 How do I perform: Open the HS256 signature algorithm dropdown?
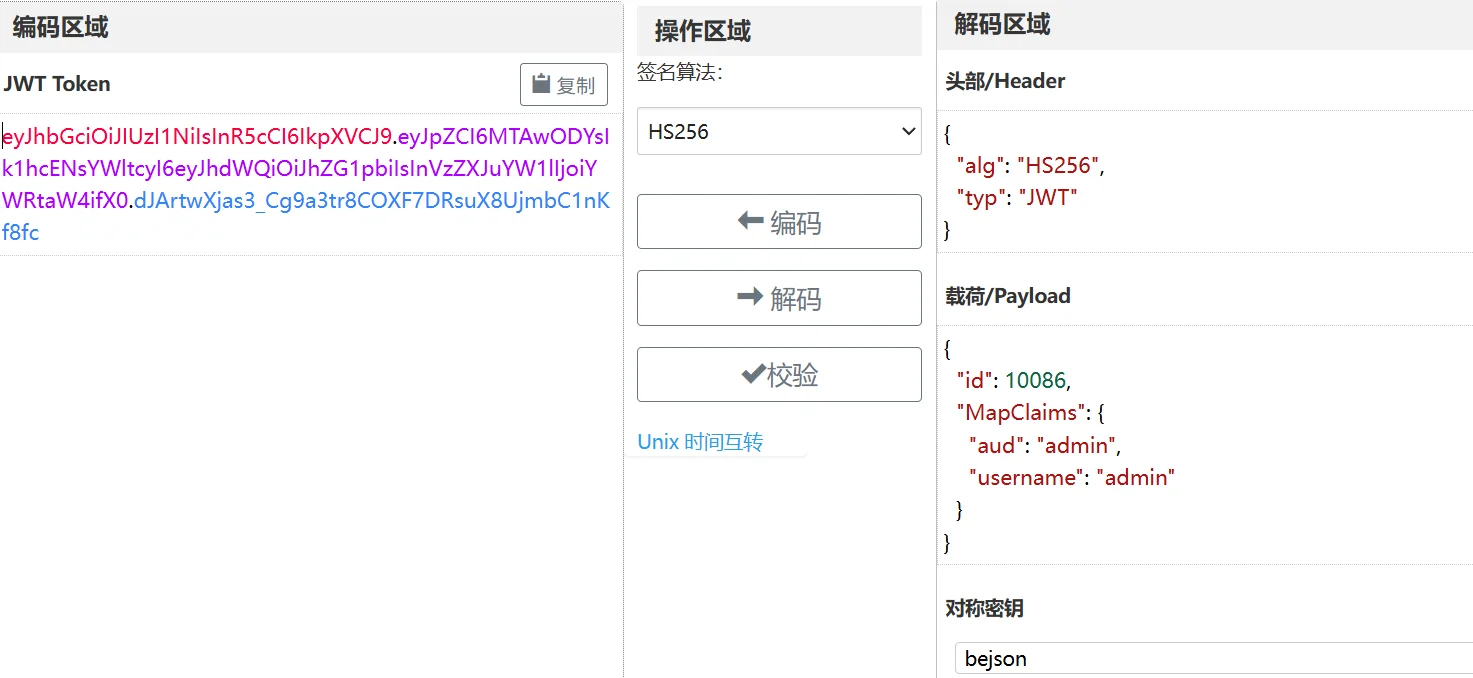(778, 131)
